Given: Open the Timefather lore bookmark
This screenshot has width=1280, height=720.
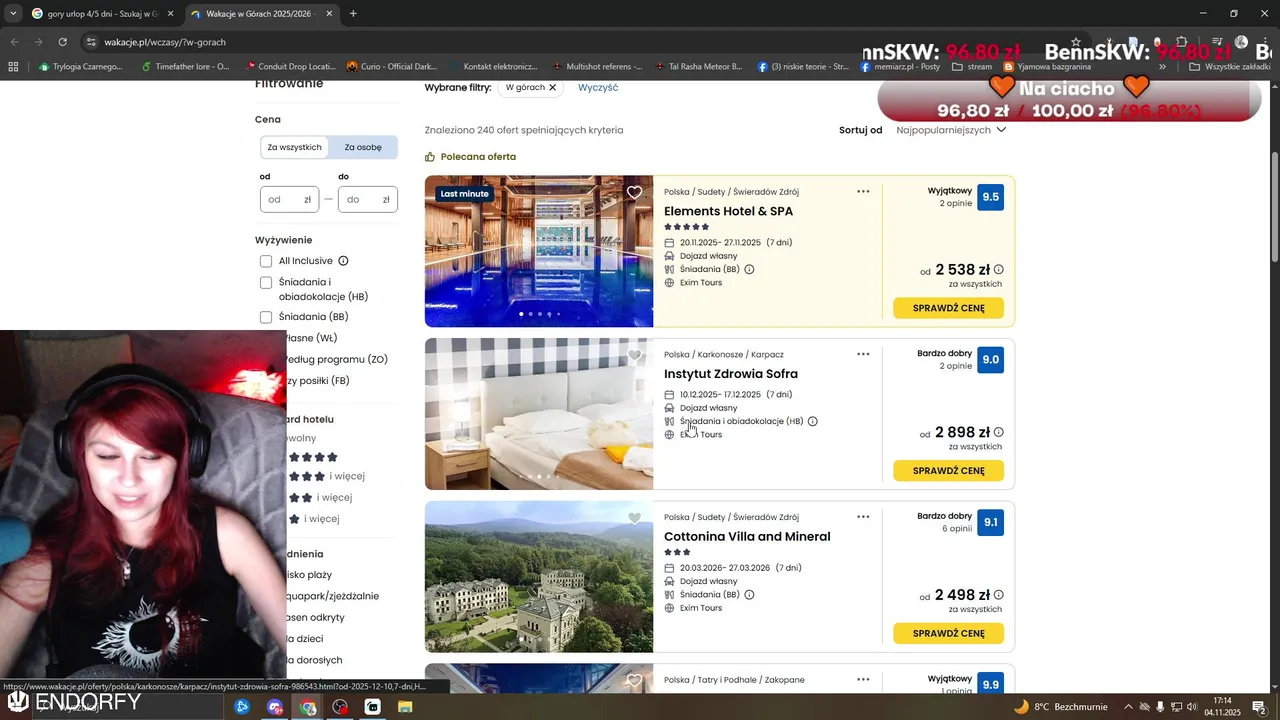Looking at the screenshot, I should coord(185,67).
